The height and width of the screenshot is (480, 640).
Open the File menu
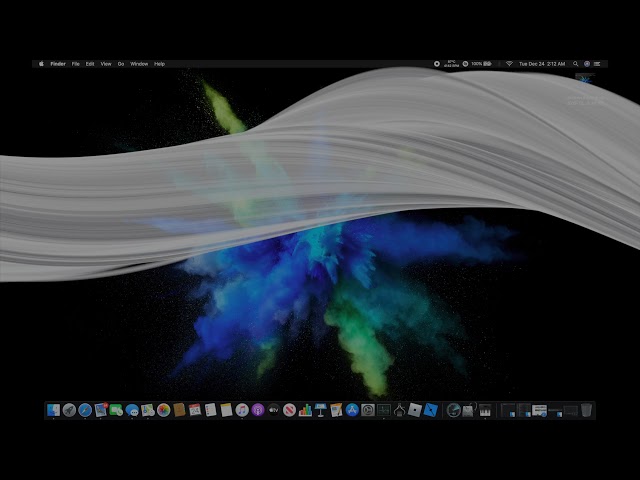click(x=76, y=64)
